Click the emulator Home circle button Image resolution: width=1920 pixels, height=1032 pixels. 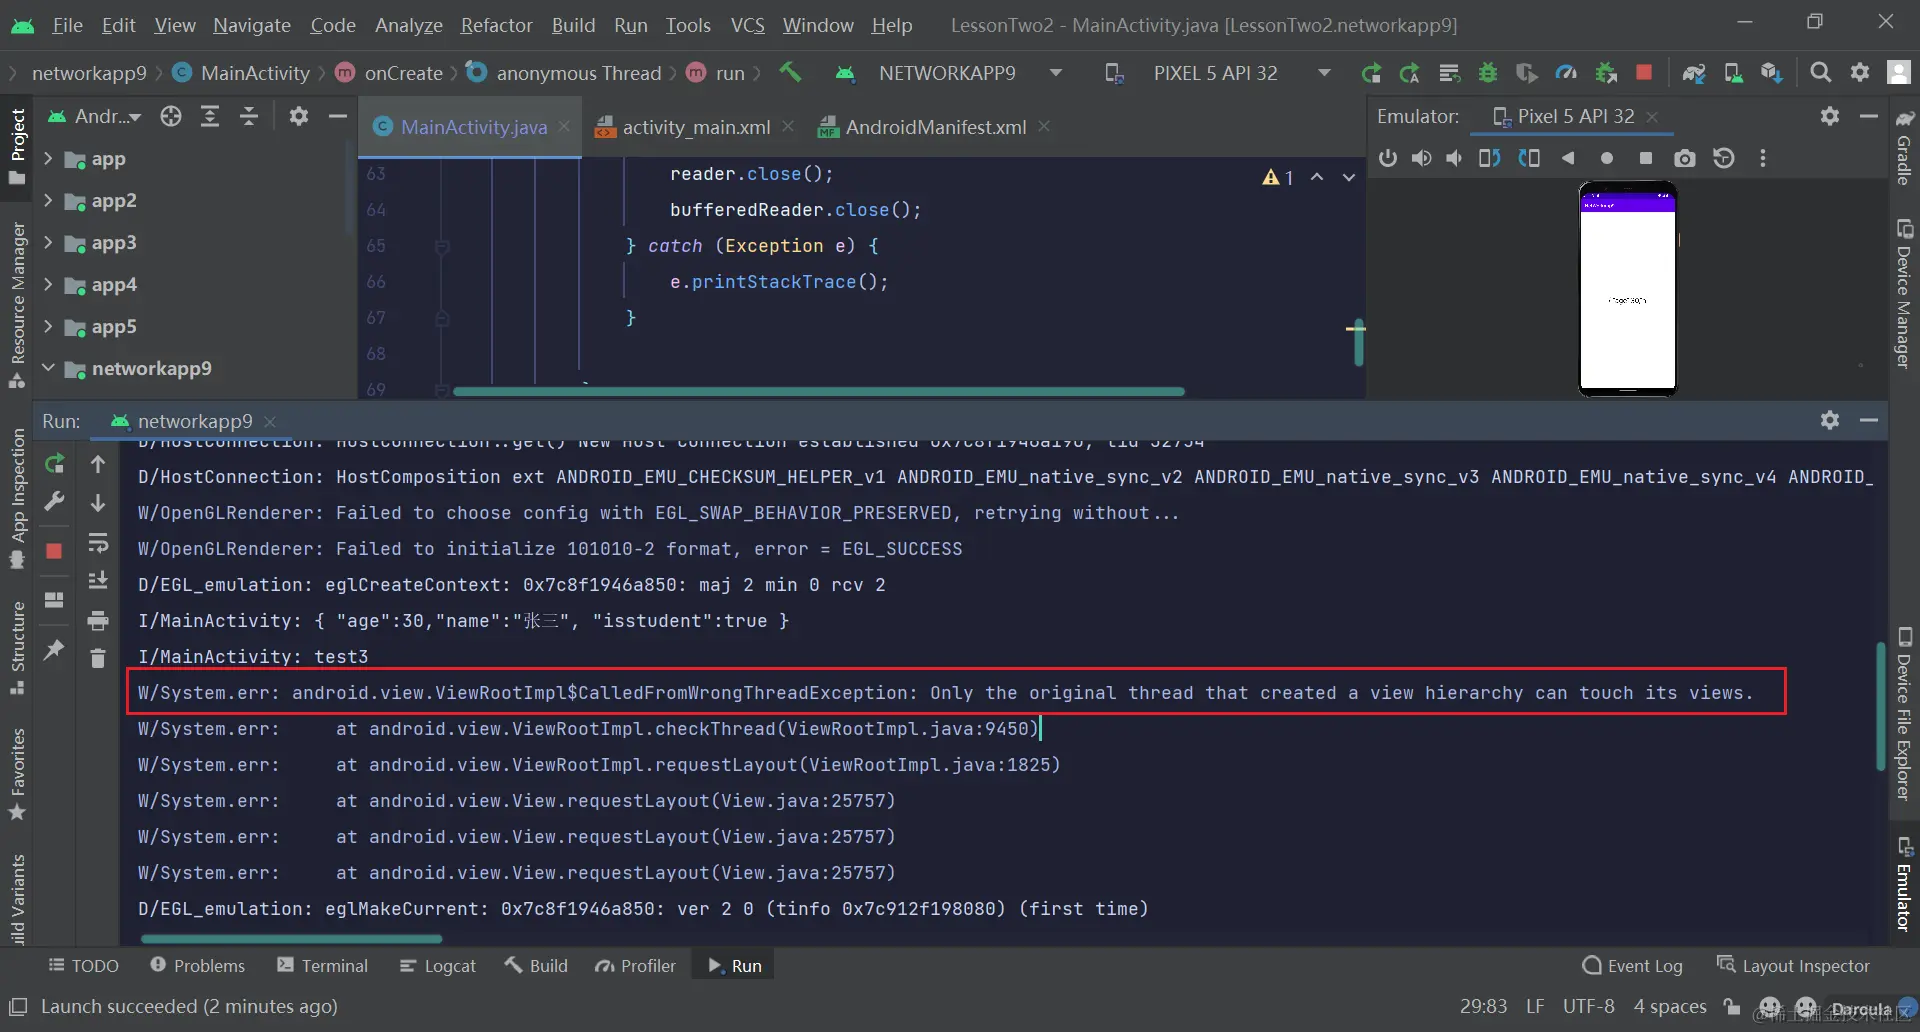[x=1607, y=158]
